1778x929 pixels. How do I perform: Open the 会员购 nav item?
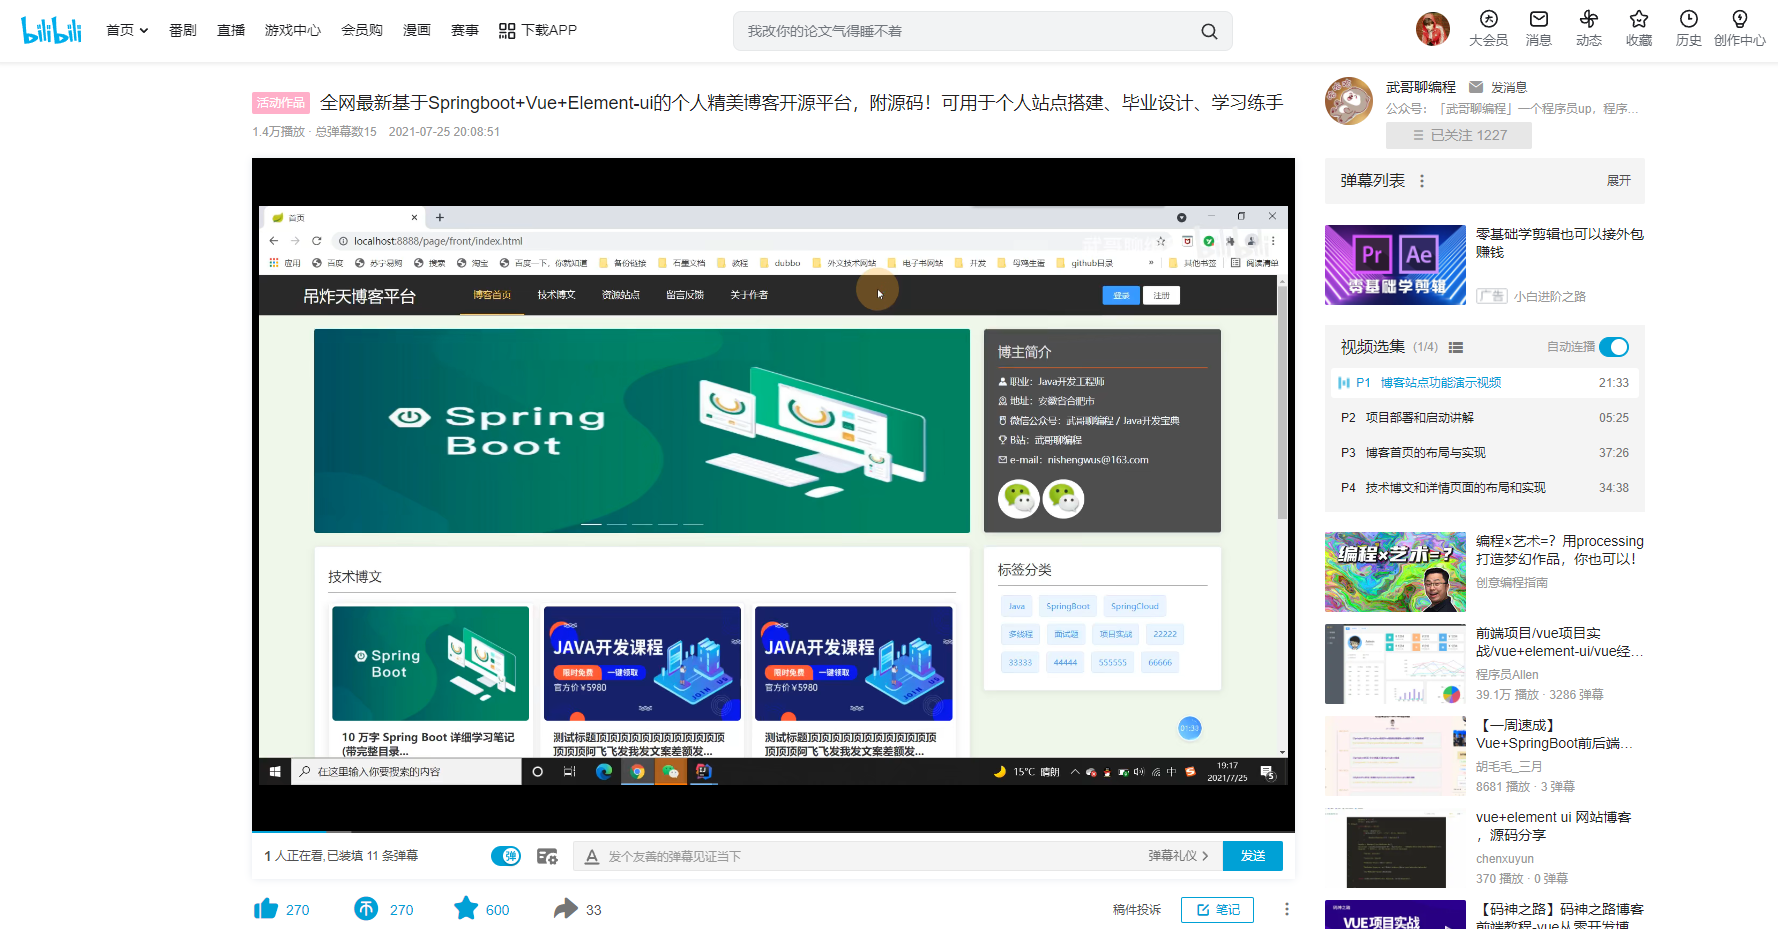(362, 30)
